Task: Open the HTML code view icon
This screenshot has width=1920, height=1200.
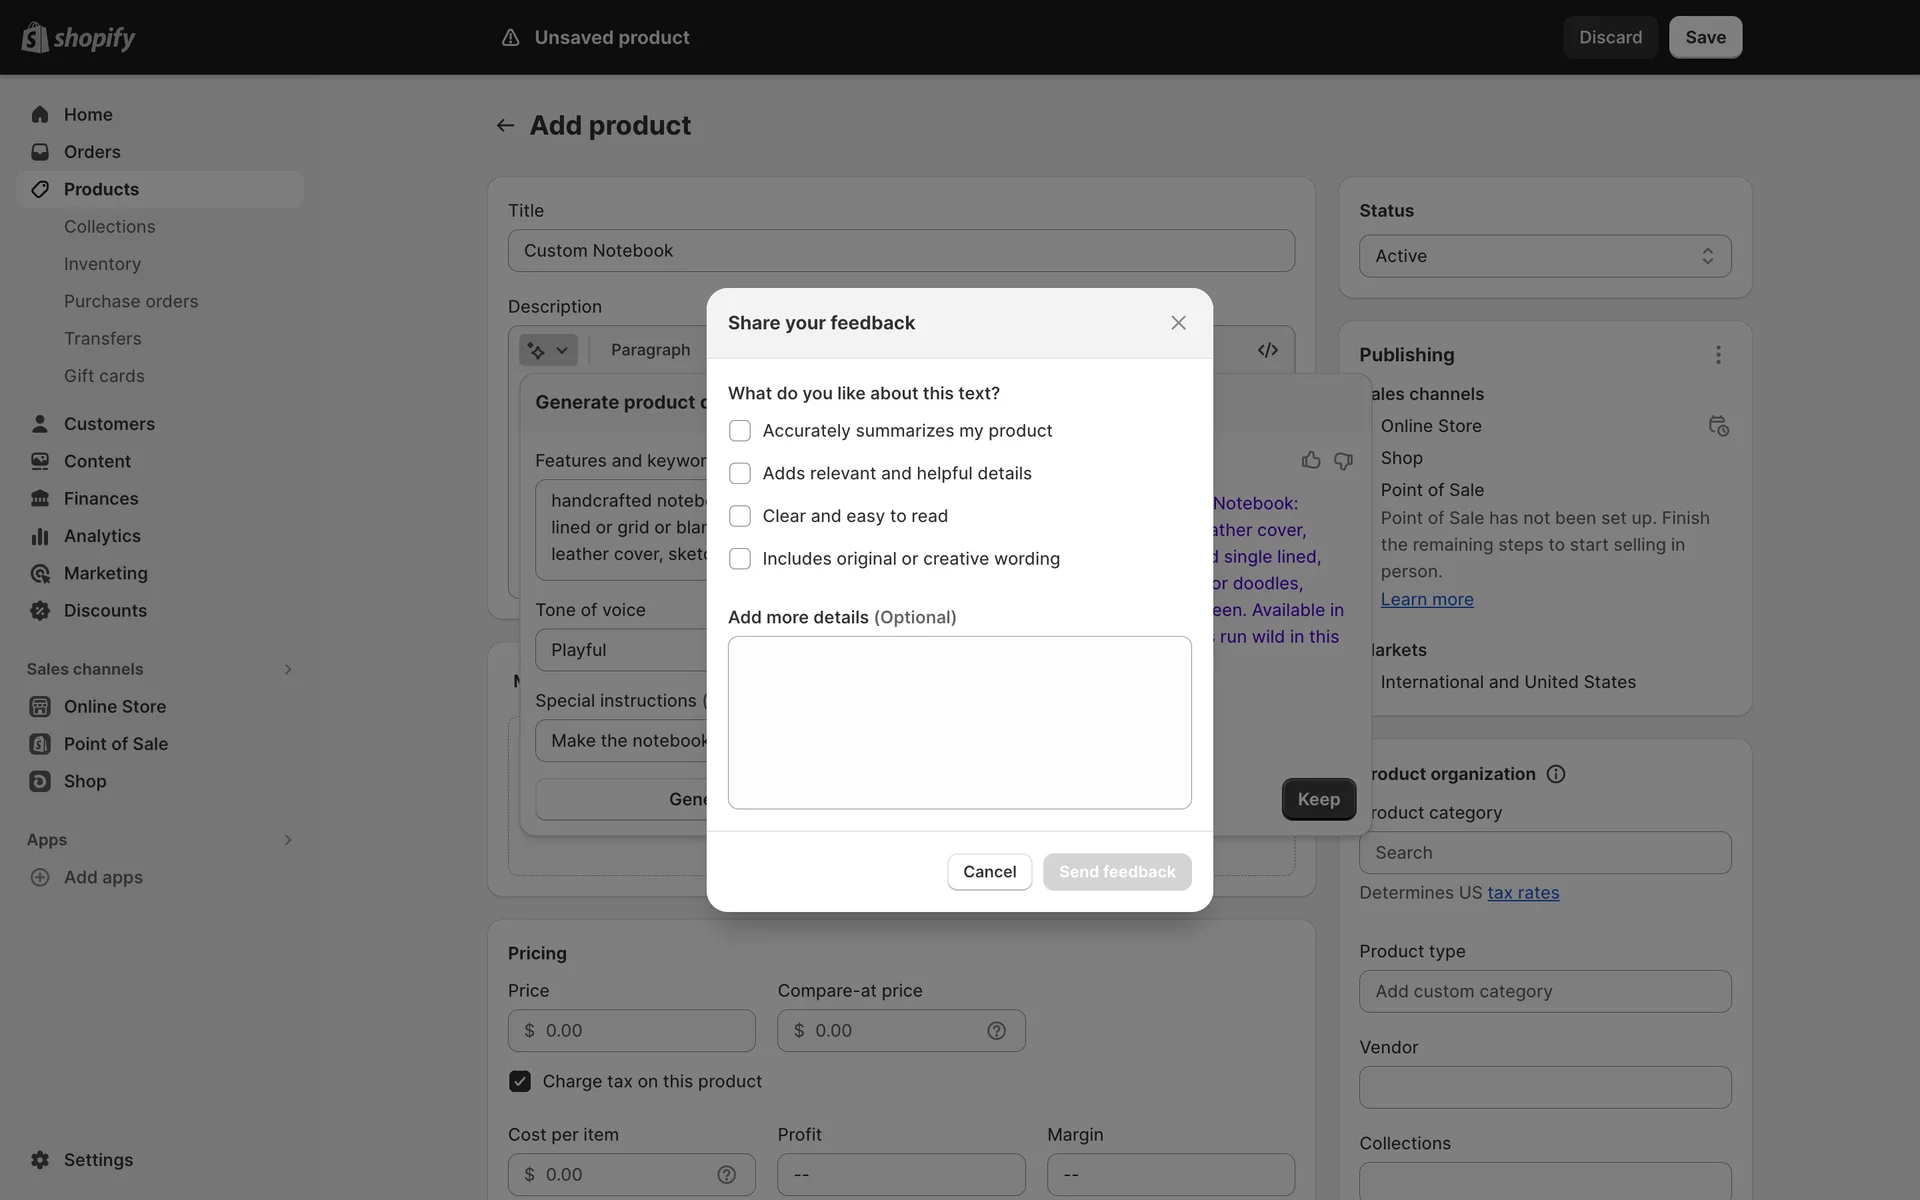Action: [x=1267, y=350]
